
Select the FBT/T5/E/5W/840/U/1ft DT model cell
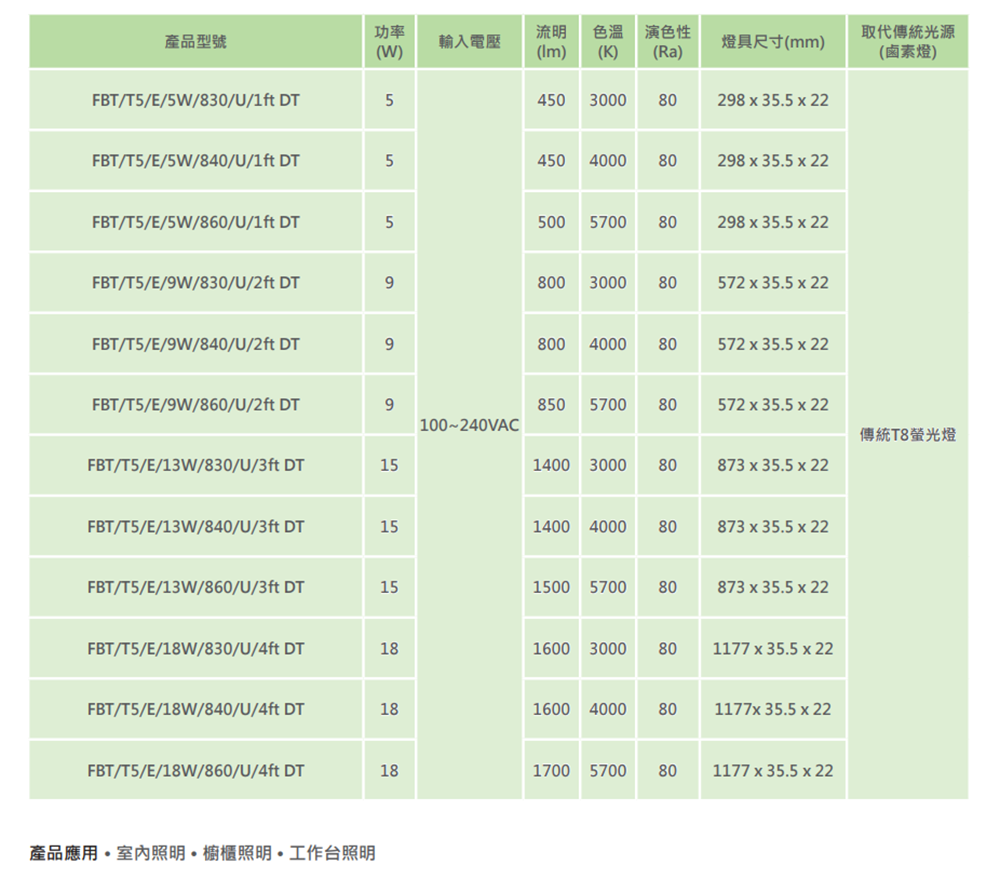[196, 161]
